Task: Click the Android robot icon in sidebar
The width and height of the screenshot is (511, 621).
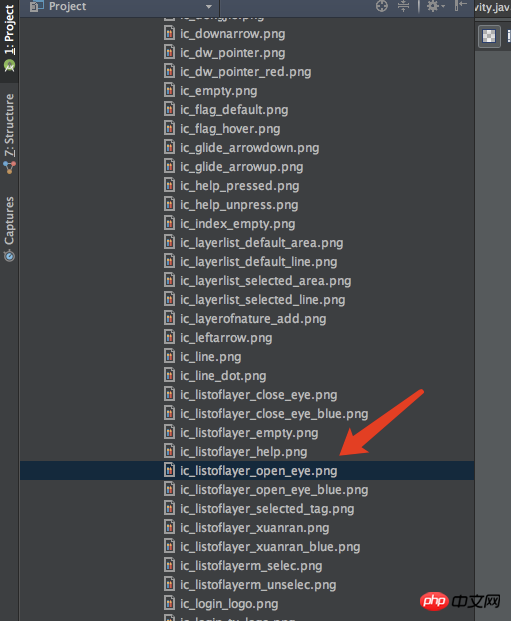Action: 10,65
